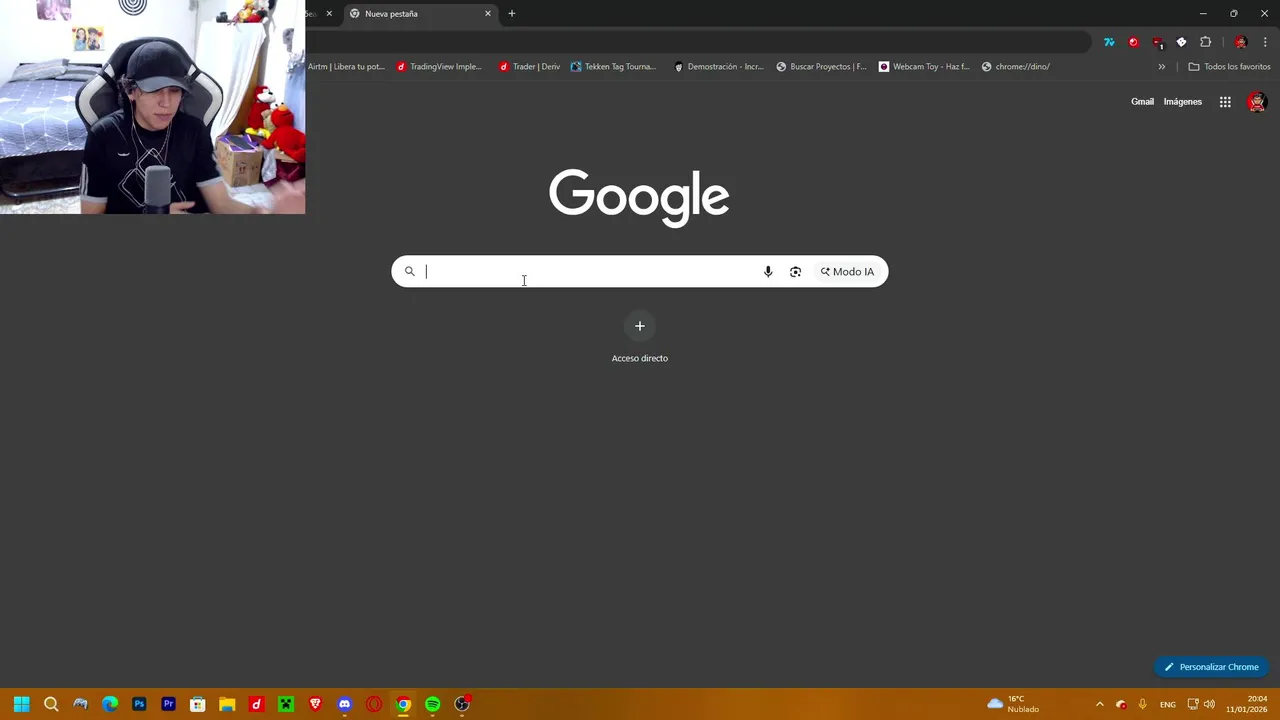
Task: Click extension icon with badge 1
Action: (1158, 43)
